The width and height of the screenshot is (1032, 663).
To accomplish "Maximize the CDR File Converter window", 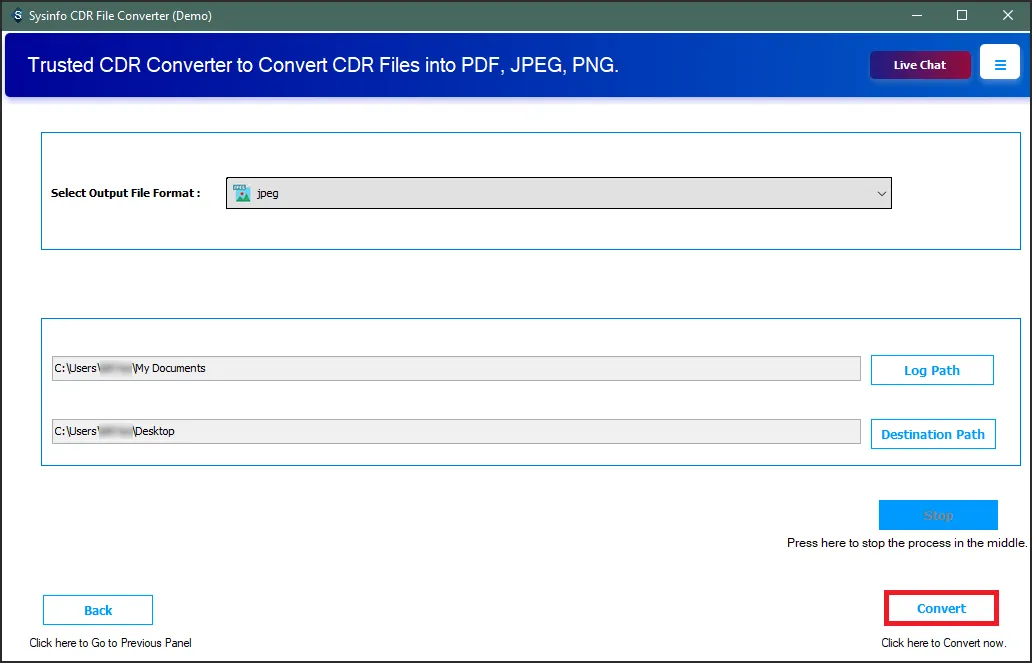I will 962,16.
